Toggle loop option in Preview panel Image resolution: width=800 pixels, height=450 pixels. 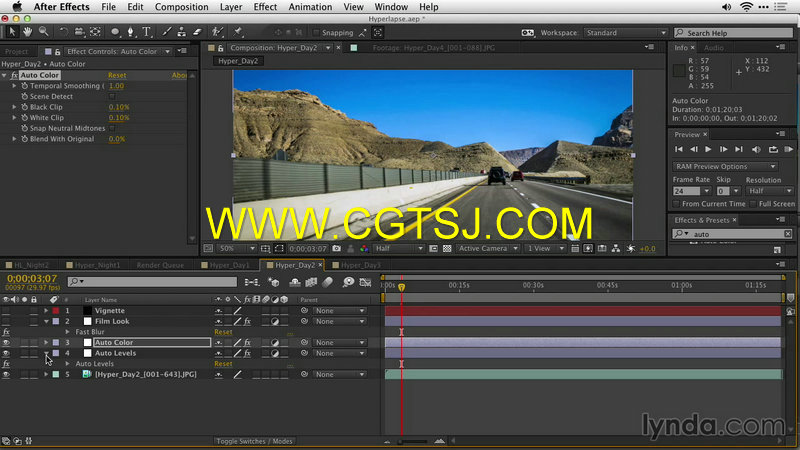pos(773,149)
